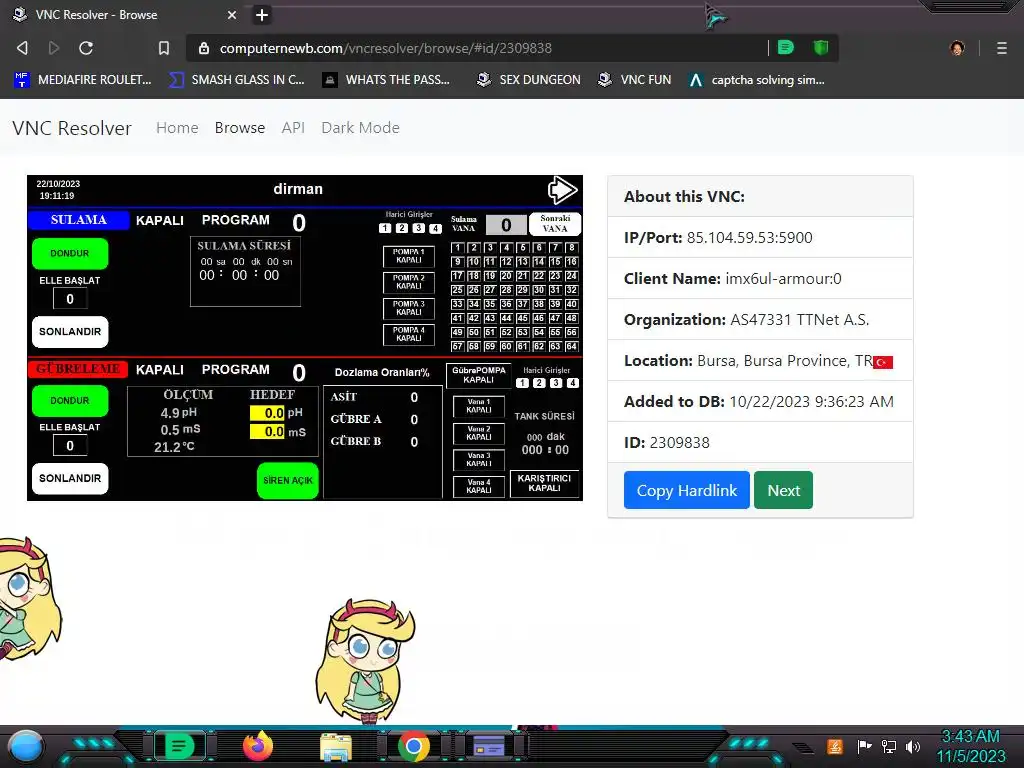This screenshot has width=1024, height=768.
Task: Open Firefox from the taskbar
Action: tap(258, 746)
